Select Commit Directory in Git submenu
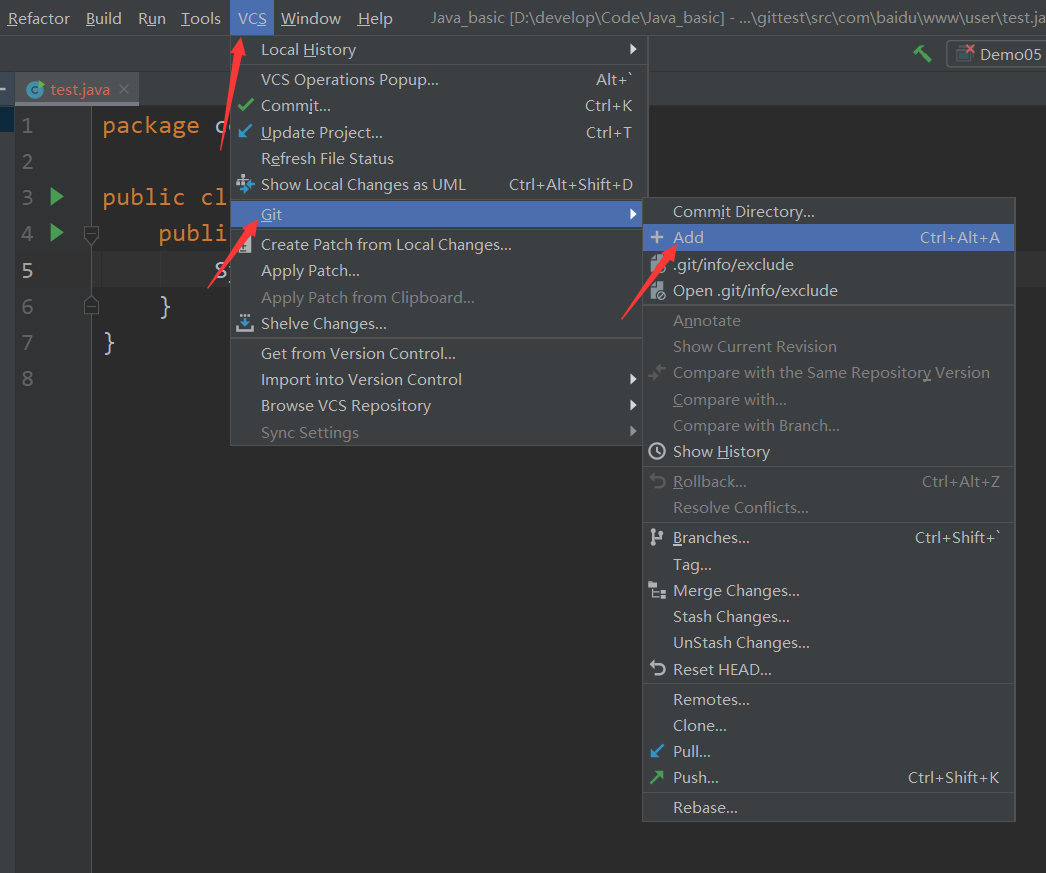The image size is (1046, 873). 829,211
